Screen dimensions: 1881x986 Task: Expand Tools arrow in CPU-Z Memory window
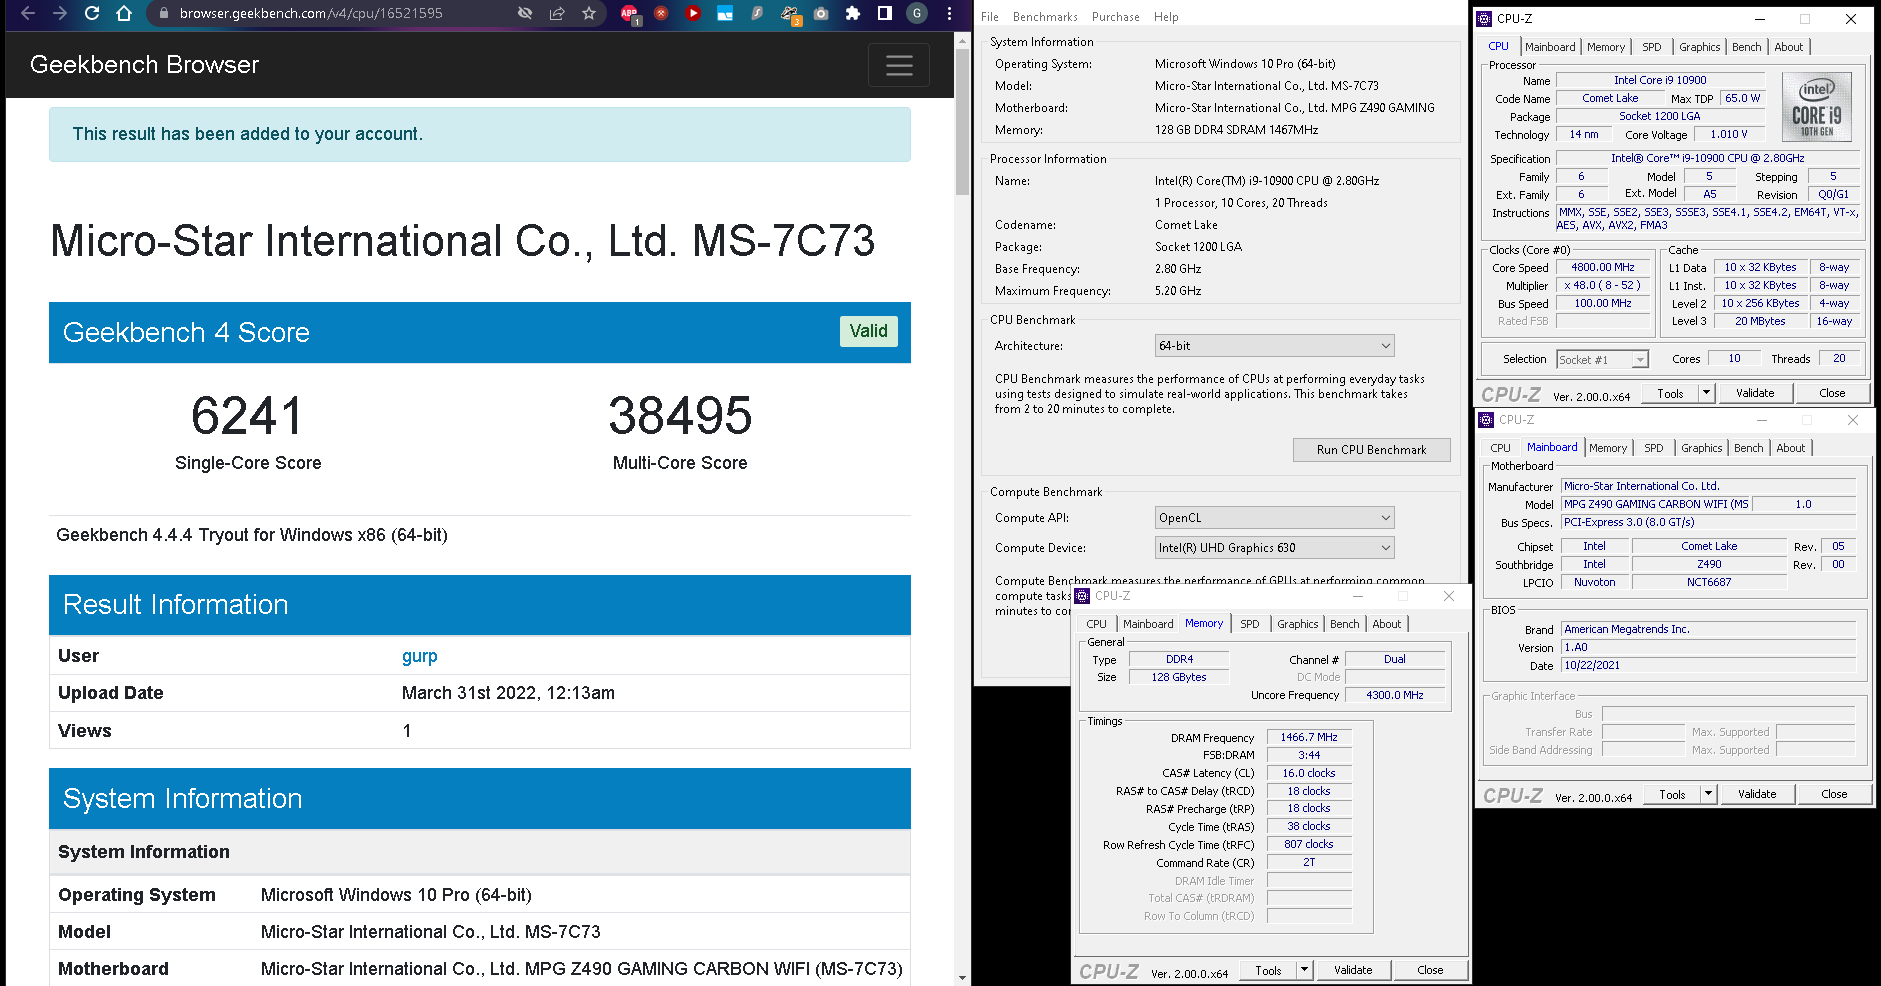[x=1304, y=970]
